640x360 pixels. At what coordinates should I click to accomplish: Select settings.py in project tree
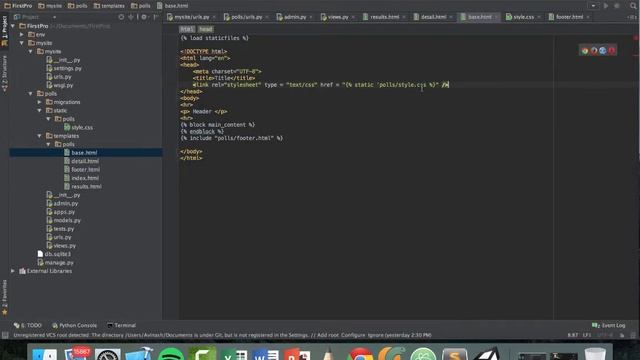pyautogui.click(x=64, y=68)
